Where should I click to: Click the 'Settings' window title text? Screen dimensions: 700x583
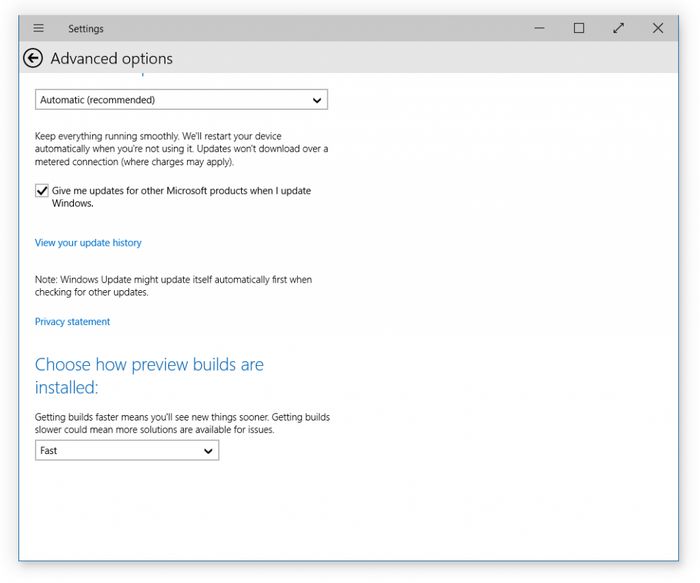click(86, 29)
